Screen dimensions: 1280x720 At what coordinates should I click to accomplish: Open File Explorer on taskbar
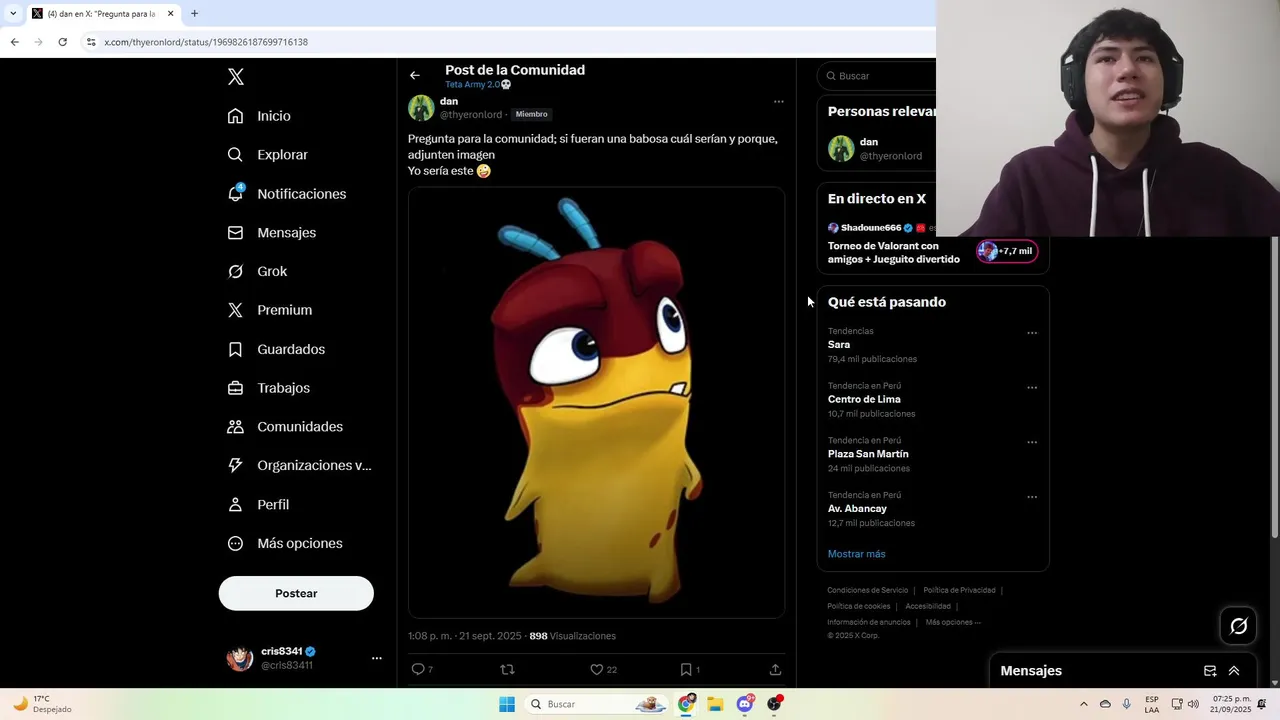[715, 704]
